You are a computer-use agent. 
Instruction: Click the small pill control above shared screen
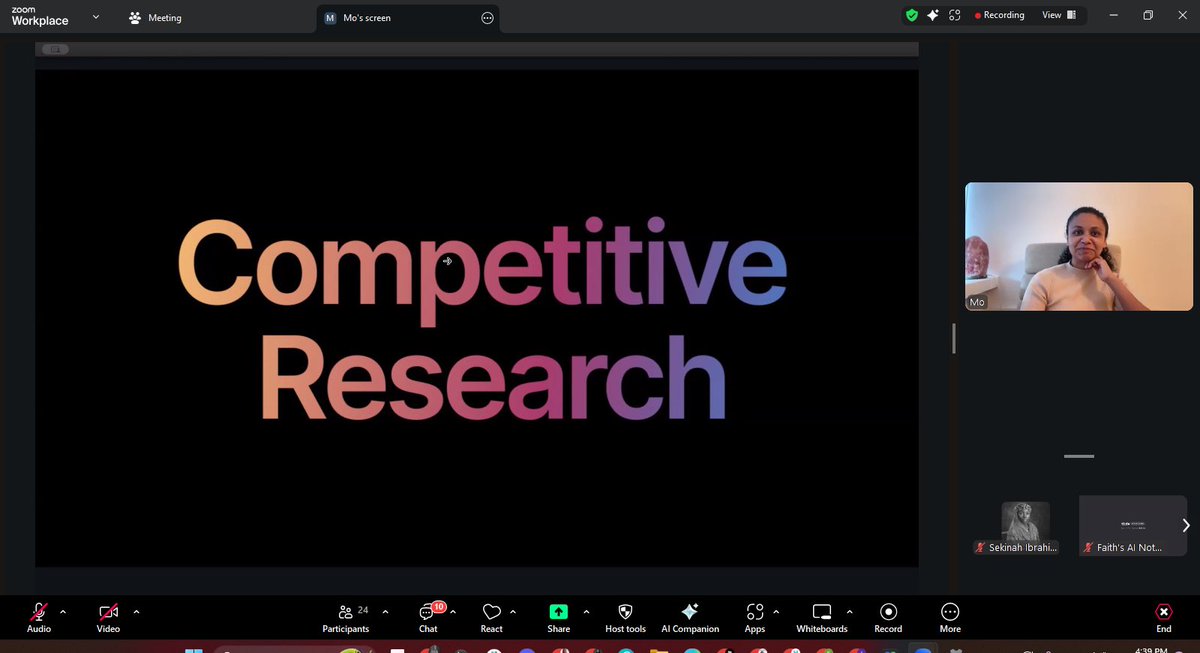(x=55, y=49)
